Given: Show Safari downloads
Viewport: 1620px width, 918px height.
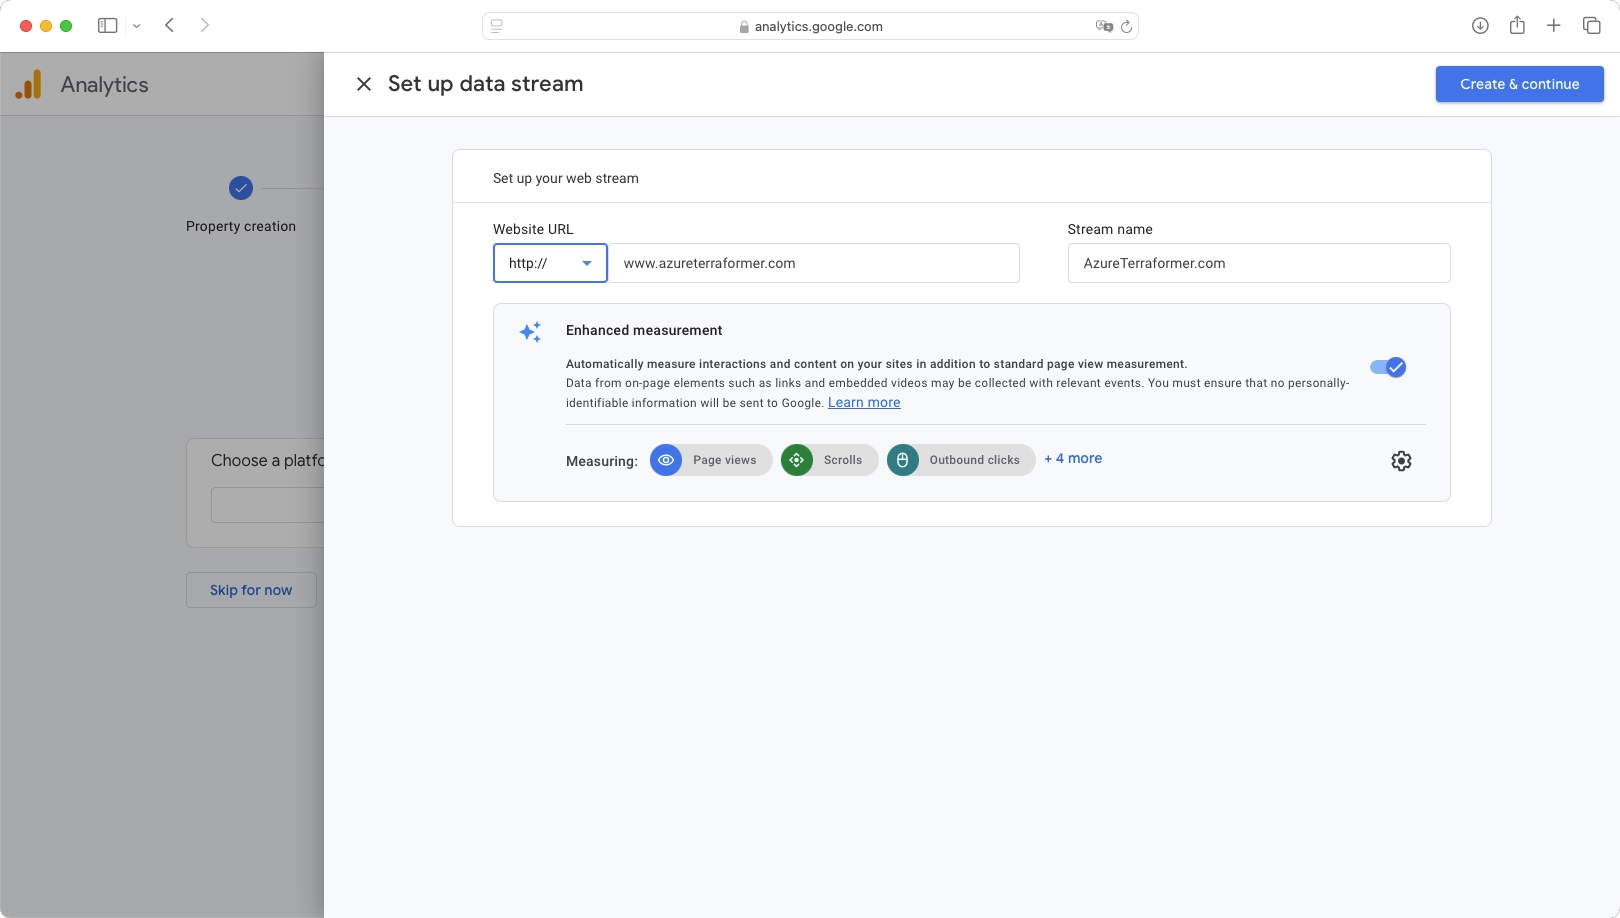Looking at the screenshot, I should click(x=1480, y=25).
